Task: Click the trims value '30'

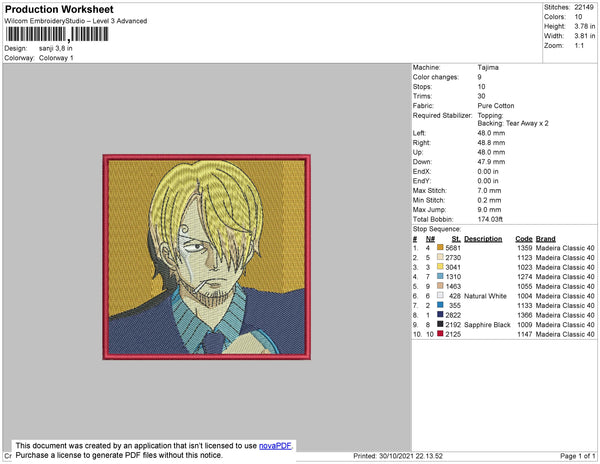Action: coord(481,96)
